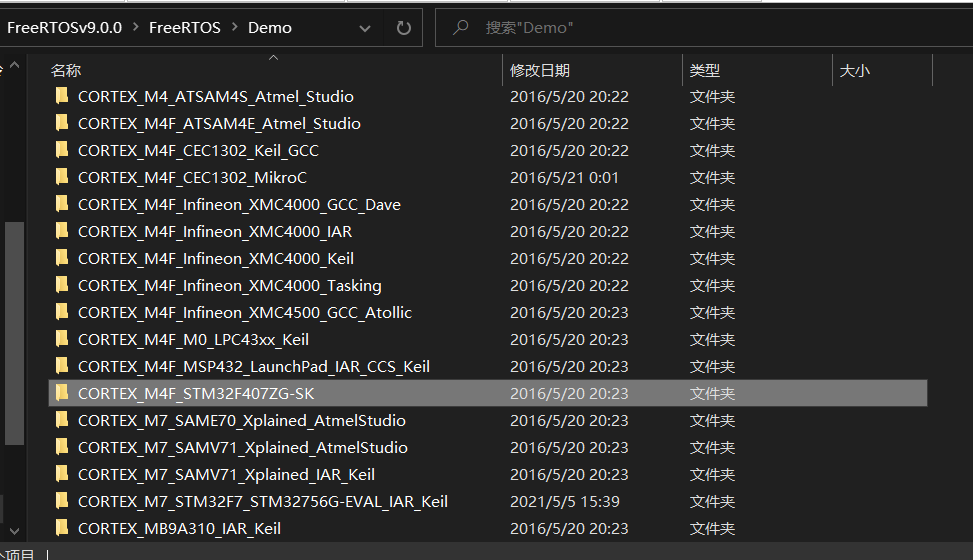The height and width of the screenshot is (560, 973).
Task: Click folder icon of CORTEX_M4F_STM32F407ZG-SK
Action: 61,393
